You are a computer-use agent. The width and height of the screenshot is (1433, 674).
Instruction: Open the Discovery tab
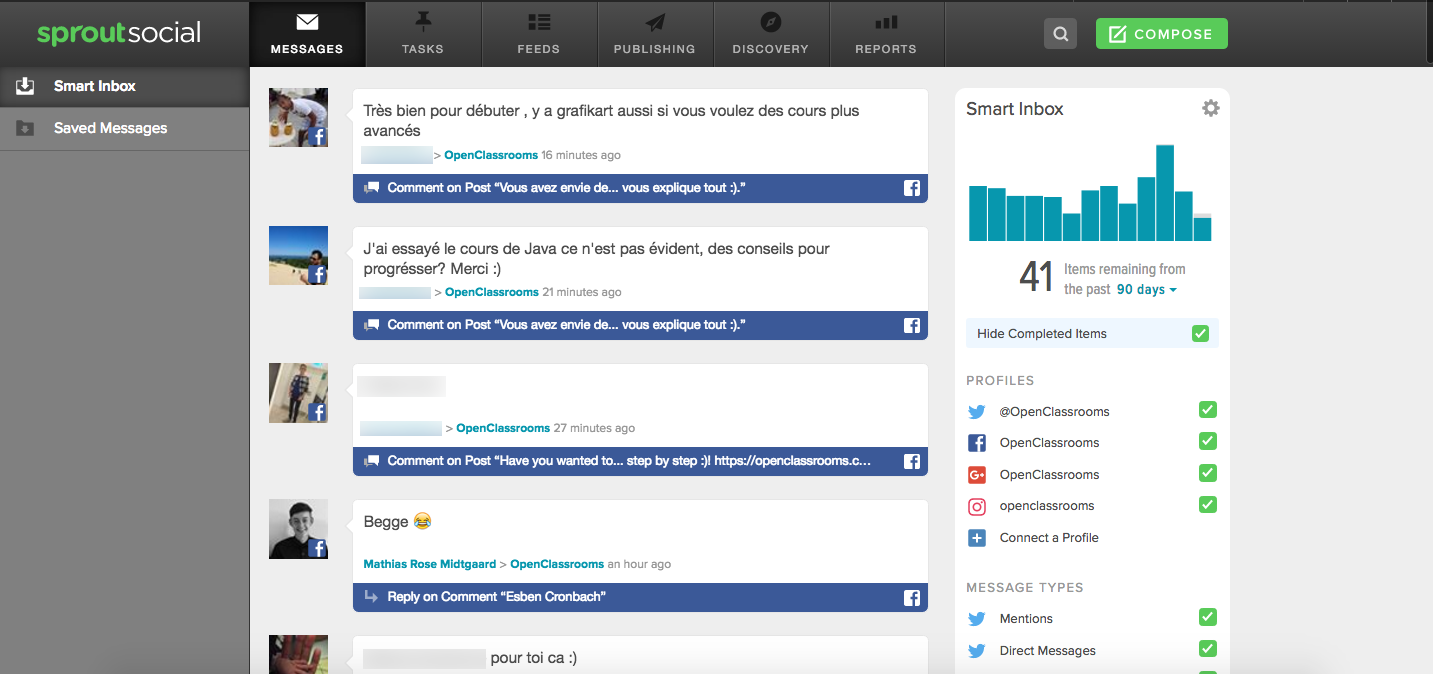click(770, 34)
